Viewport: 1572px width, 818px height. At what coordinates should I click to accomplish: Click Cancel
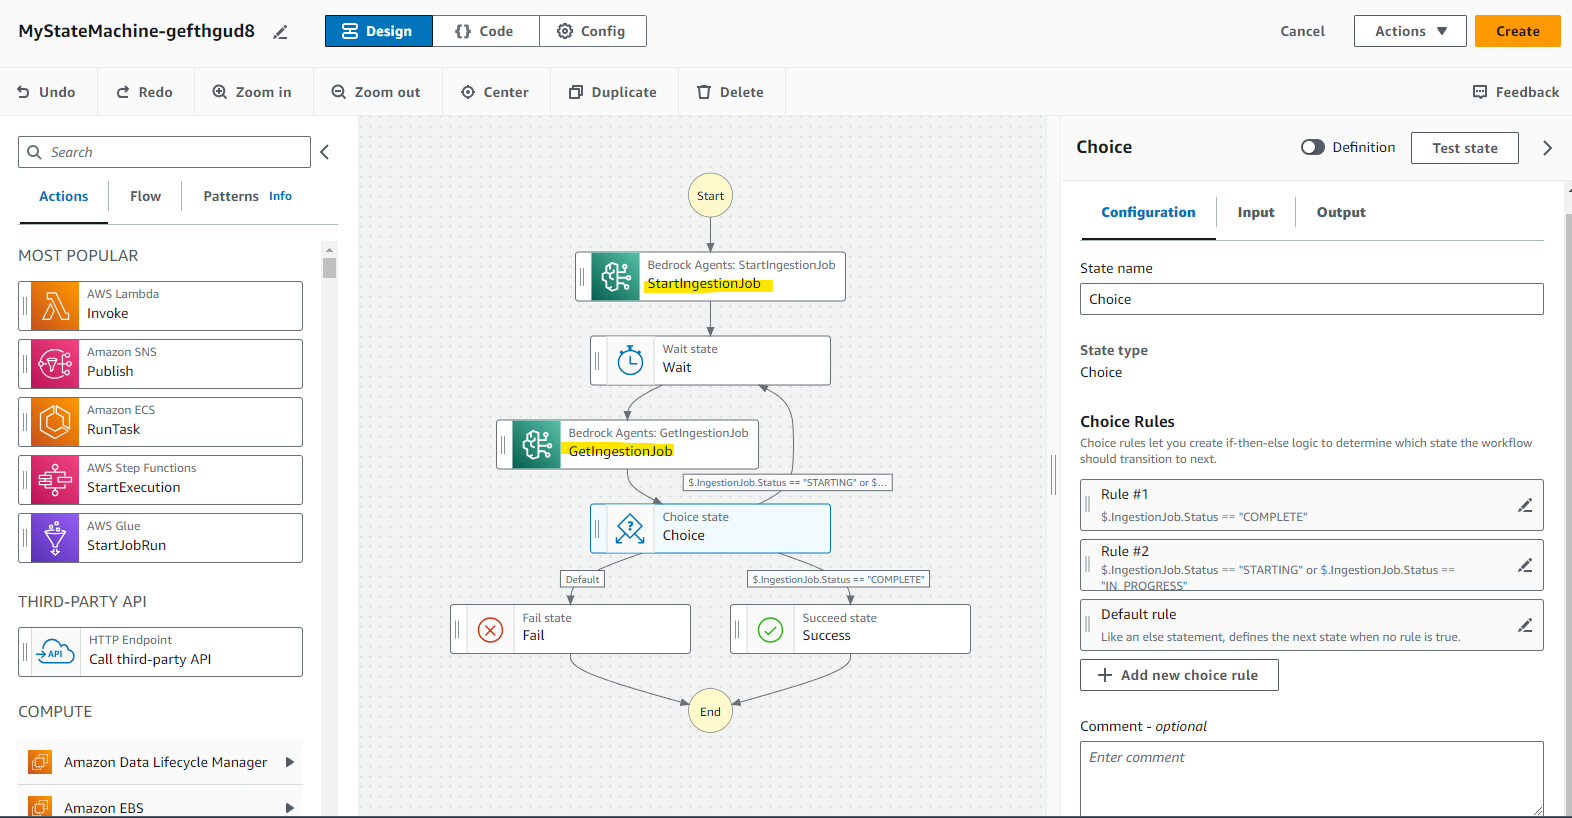pos(1302,31)
